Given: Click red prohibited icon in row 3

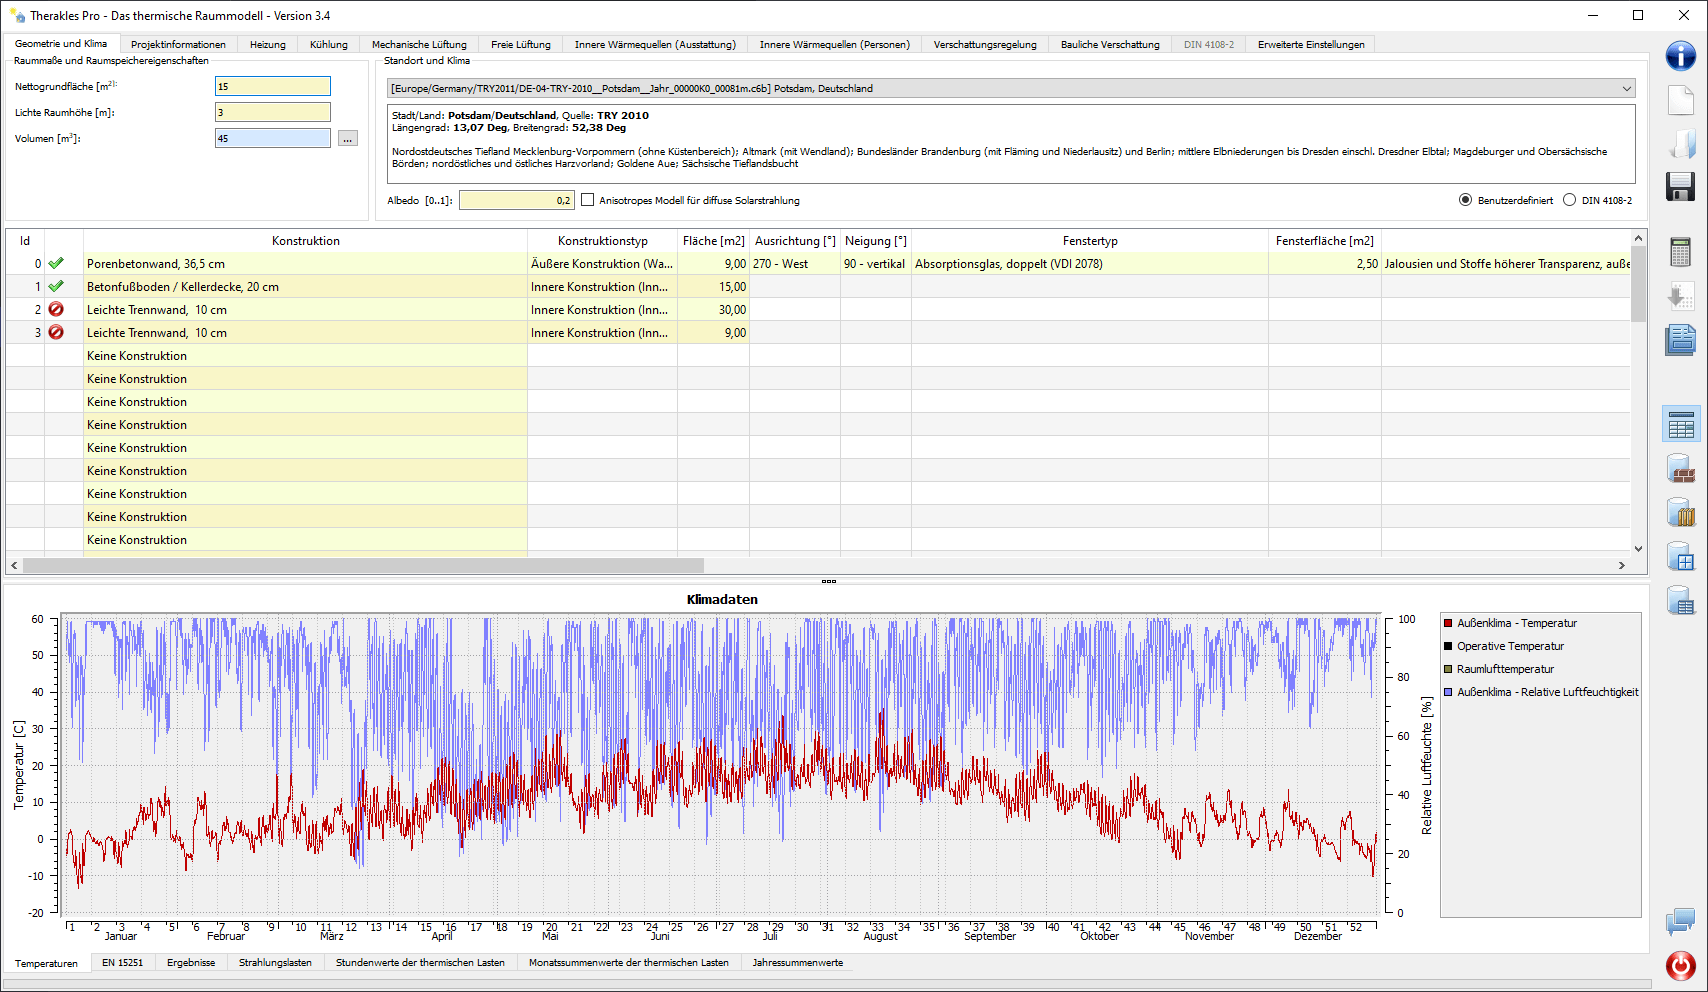Looking at the screenshot, I should pos(56,333).
